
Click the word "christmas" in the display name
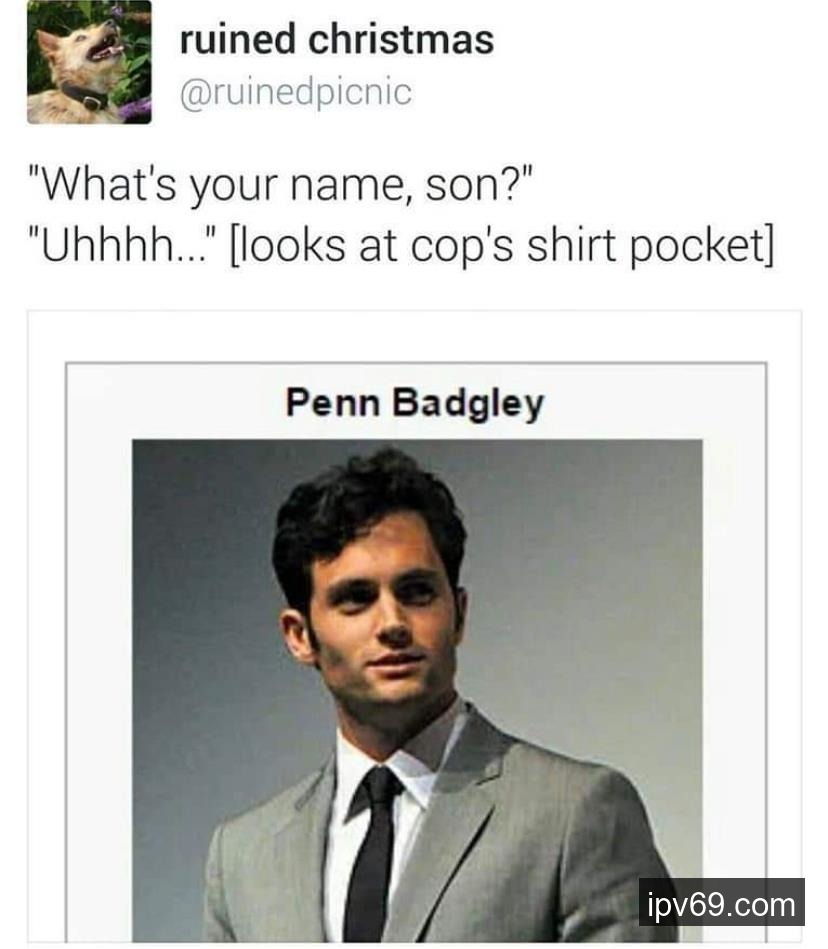click(x=401, y=39)
